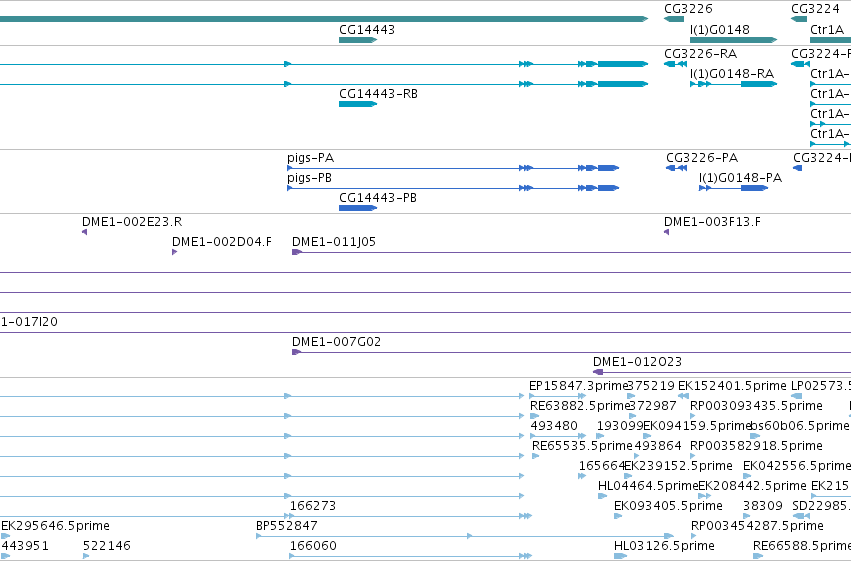
Task: Select the 193099 EST label
Action: click(620, 426)
